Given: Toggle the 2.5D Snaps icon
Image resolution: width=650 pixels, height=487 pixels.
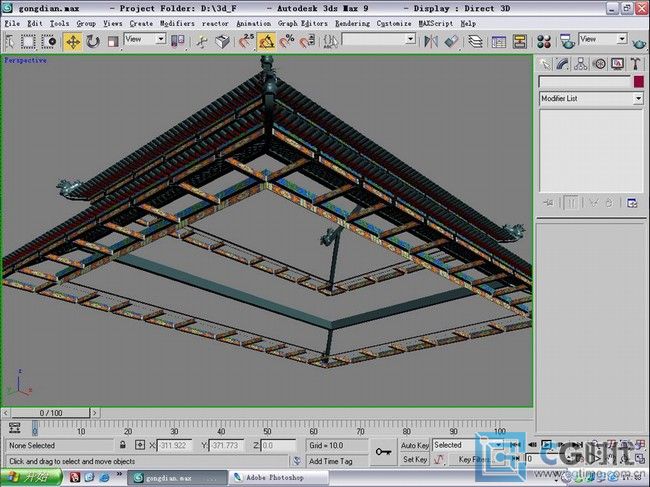Looking at the screenshot, I should [x=246, y=41].
